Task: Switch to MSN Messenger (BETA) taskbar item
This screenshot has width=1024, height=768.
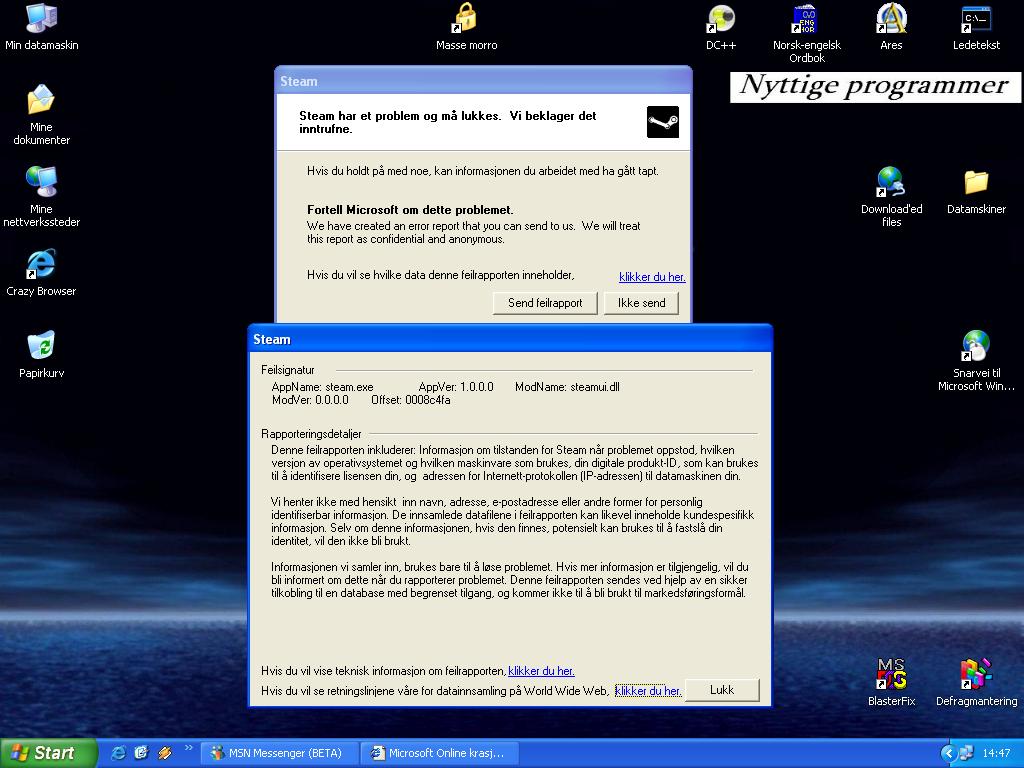Action: point(279,753)
